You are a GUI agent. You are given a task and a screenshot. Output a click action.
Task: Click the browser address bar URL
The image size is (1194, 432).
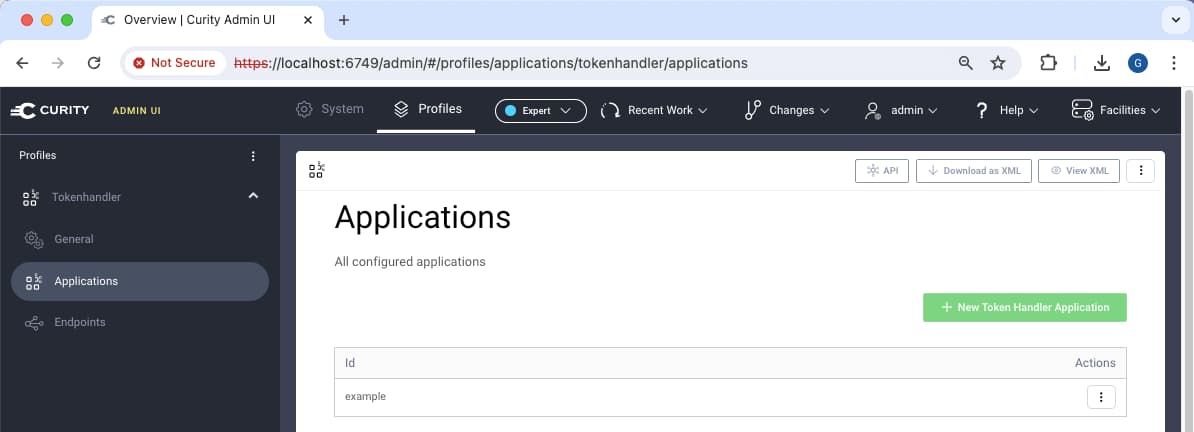(491, 63)
